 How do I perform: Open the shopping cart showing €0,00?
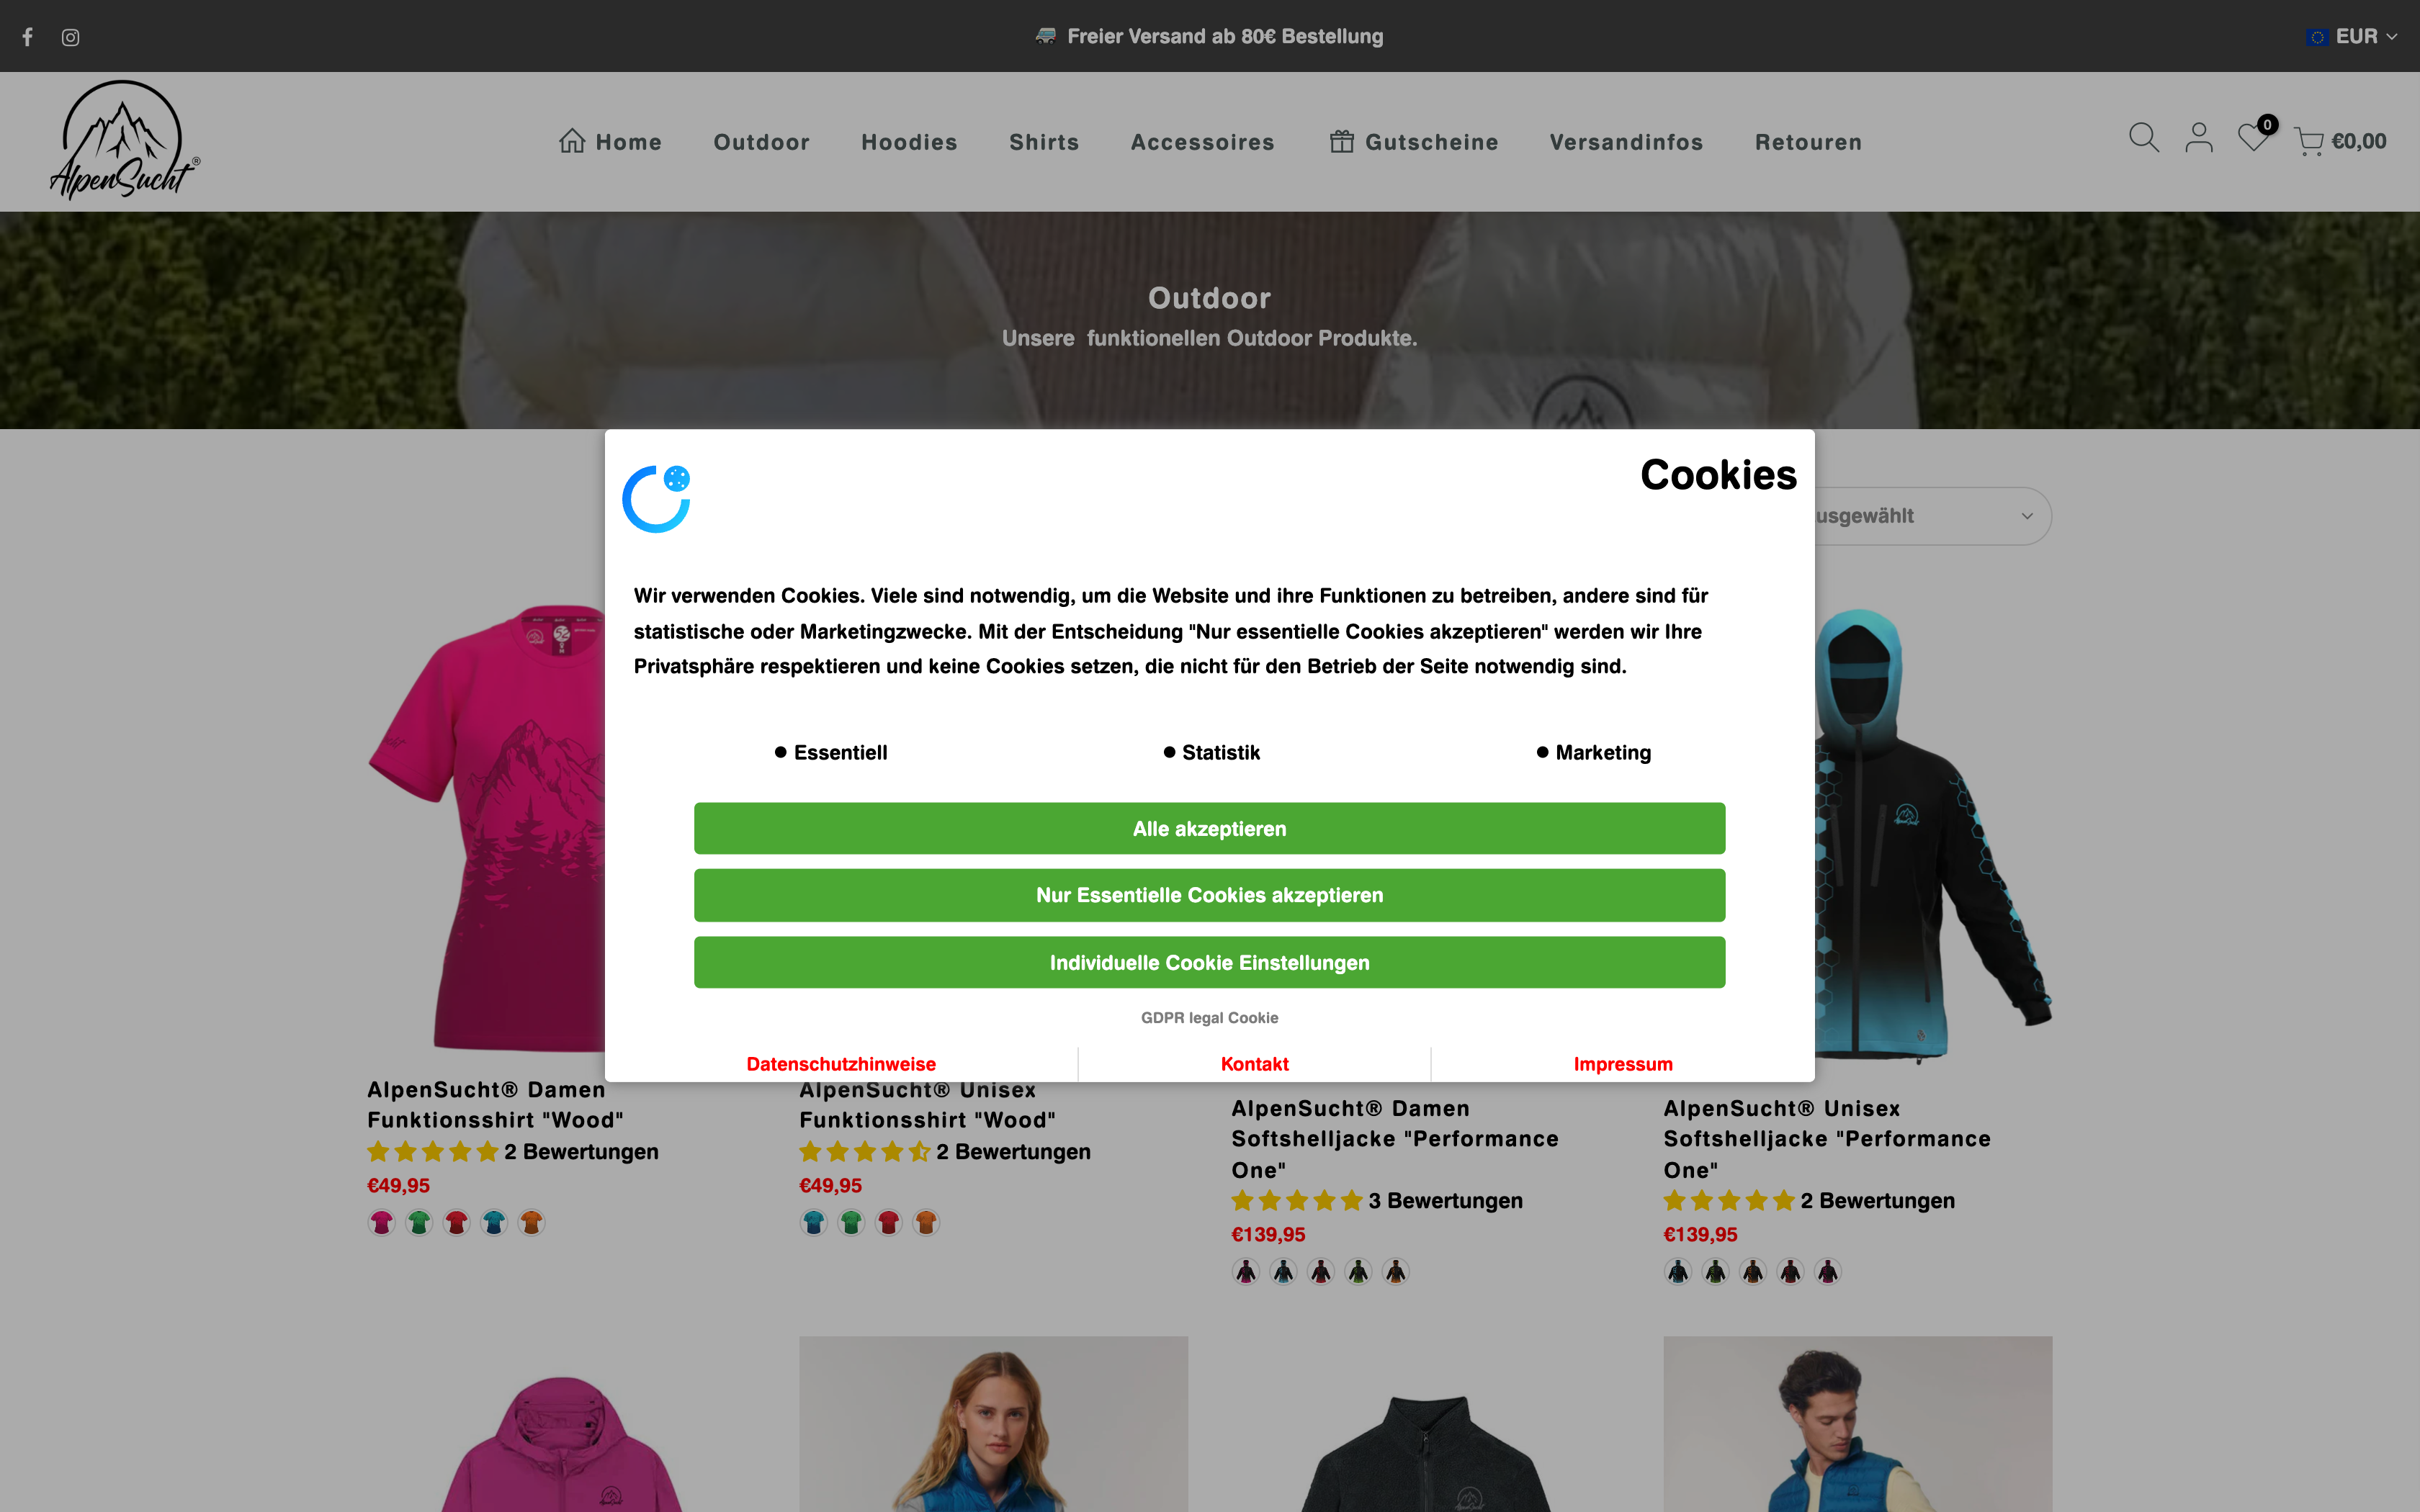tap(2337, 141)
